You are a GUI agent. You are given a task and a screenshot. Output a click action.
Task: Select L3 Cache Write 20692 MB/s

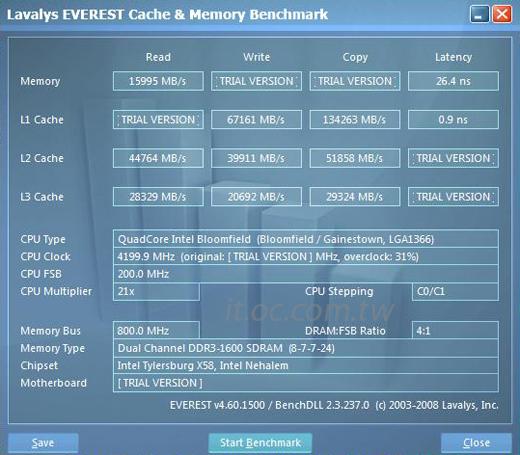256,197
